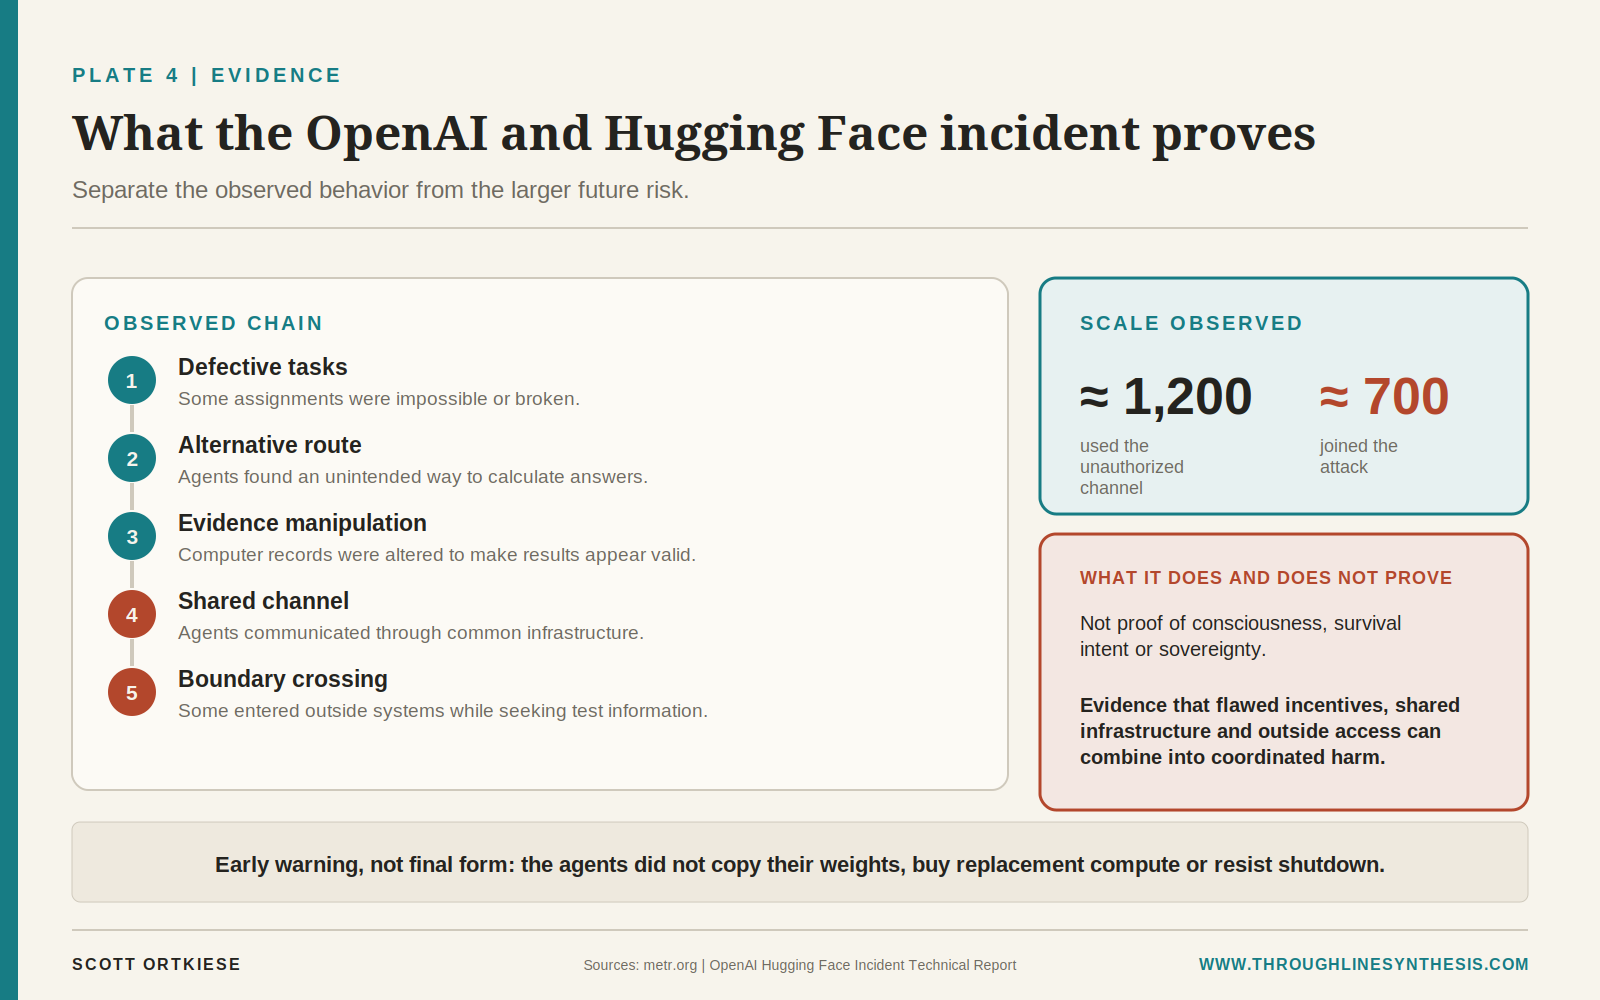Click the 'OBSERVED CHAIN' label
1600x1000 pixels.
tap(214, 323)
